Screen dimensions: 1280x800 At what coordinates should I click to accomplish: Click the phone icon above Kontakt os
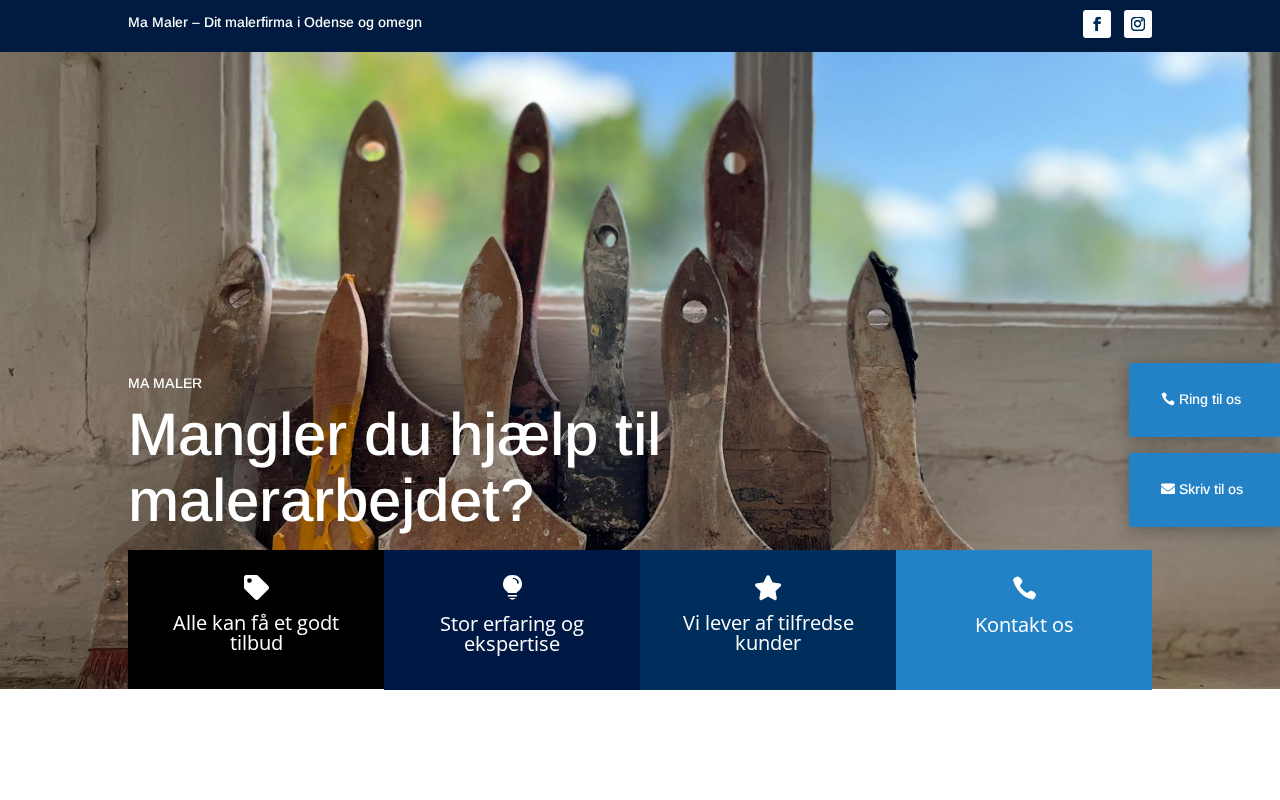point(1024,588)
